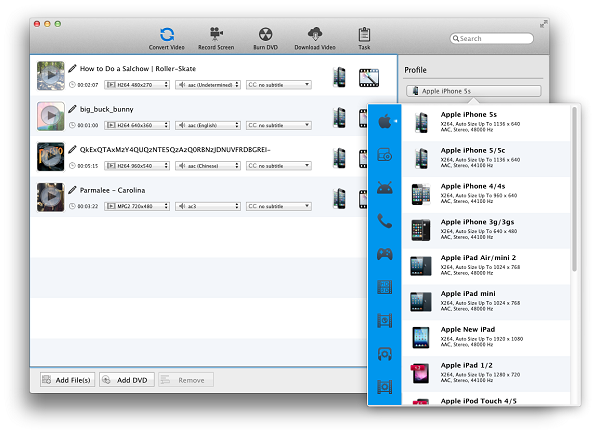
Task: Click iPhone profile icon on the Salchow row
Action: click(x=339, y=77)
